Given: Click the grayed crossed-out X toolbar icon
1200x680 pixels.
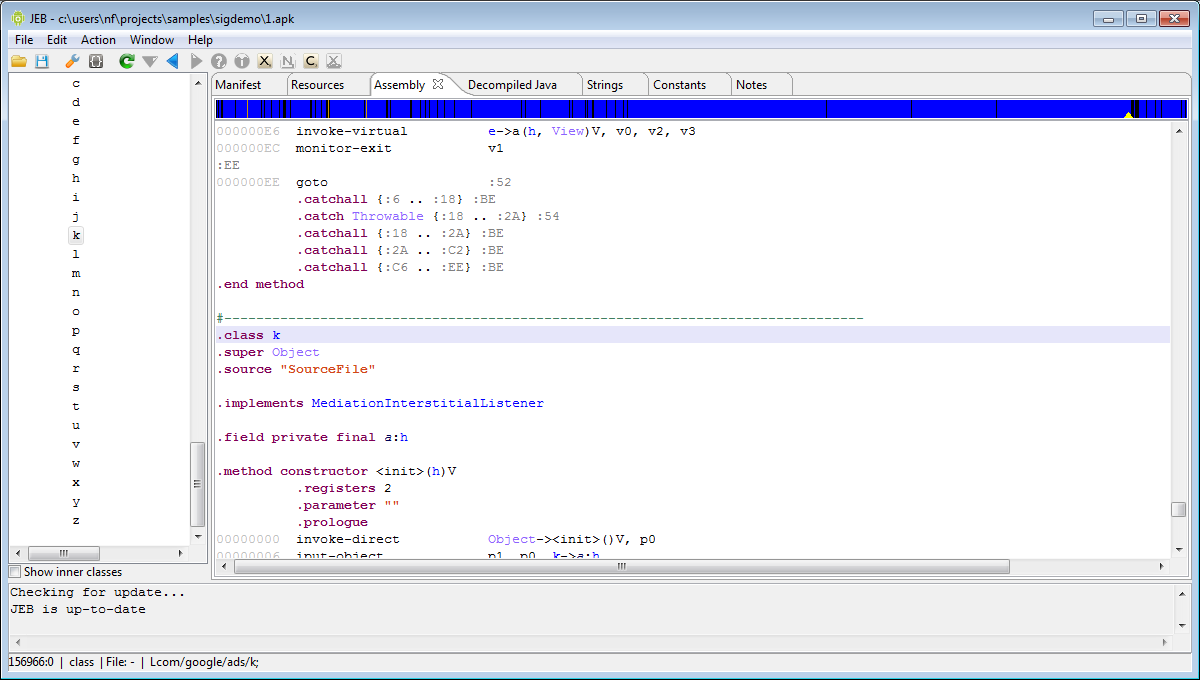Looking at the screenshot, I should point(334,61).
